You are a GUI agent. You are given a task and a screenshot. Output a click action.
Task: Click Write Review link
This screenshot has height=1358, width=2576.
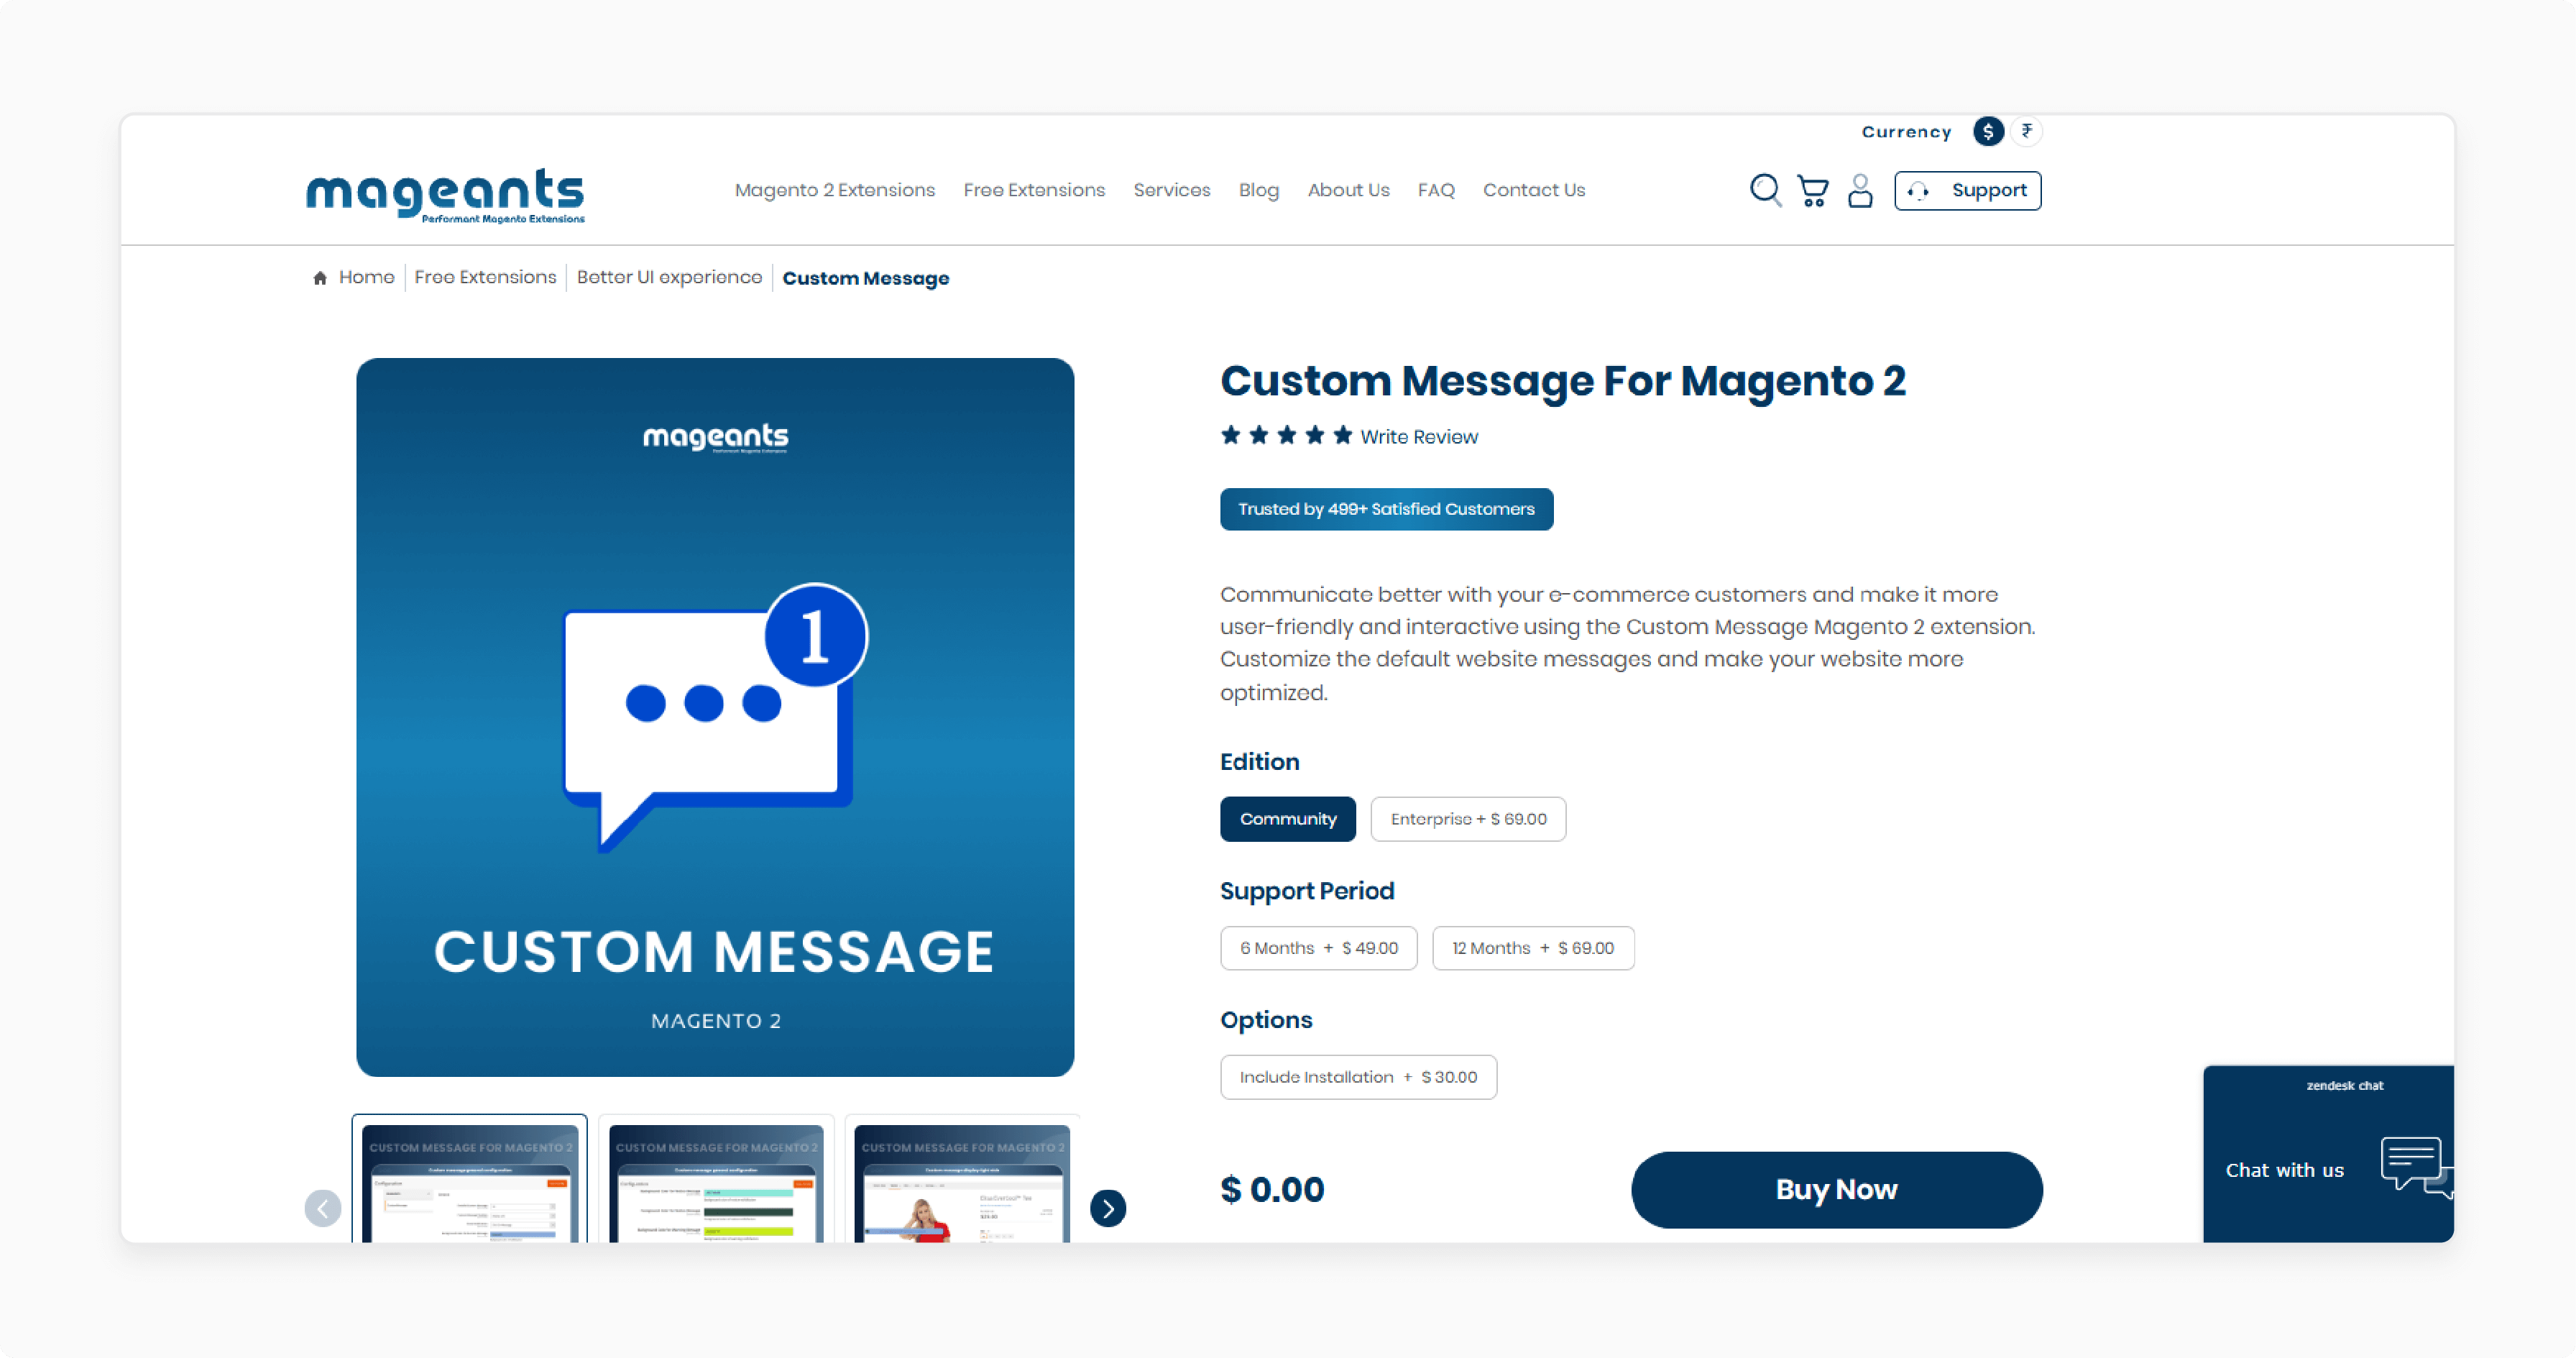(1419, 437)
